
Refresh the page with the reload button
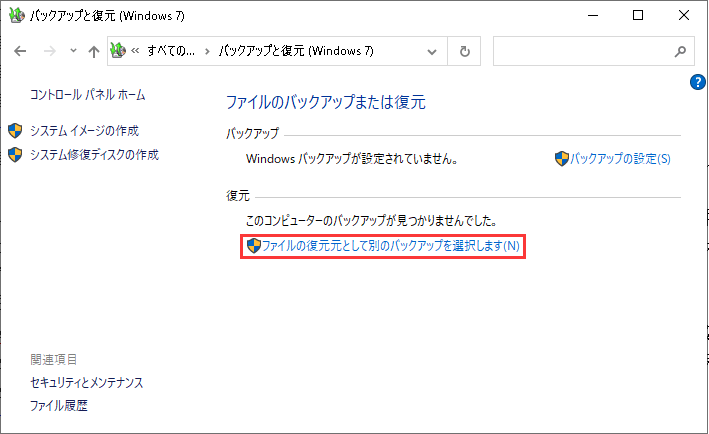pyautogui.click(x=464, y=51)
